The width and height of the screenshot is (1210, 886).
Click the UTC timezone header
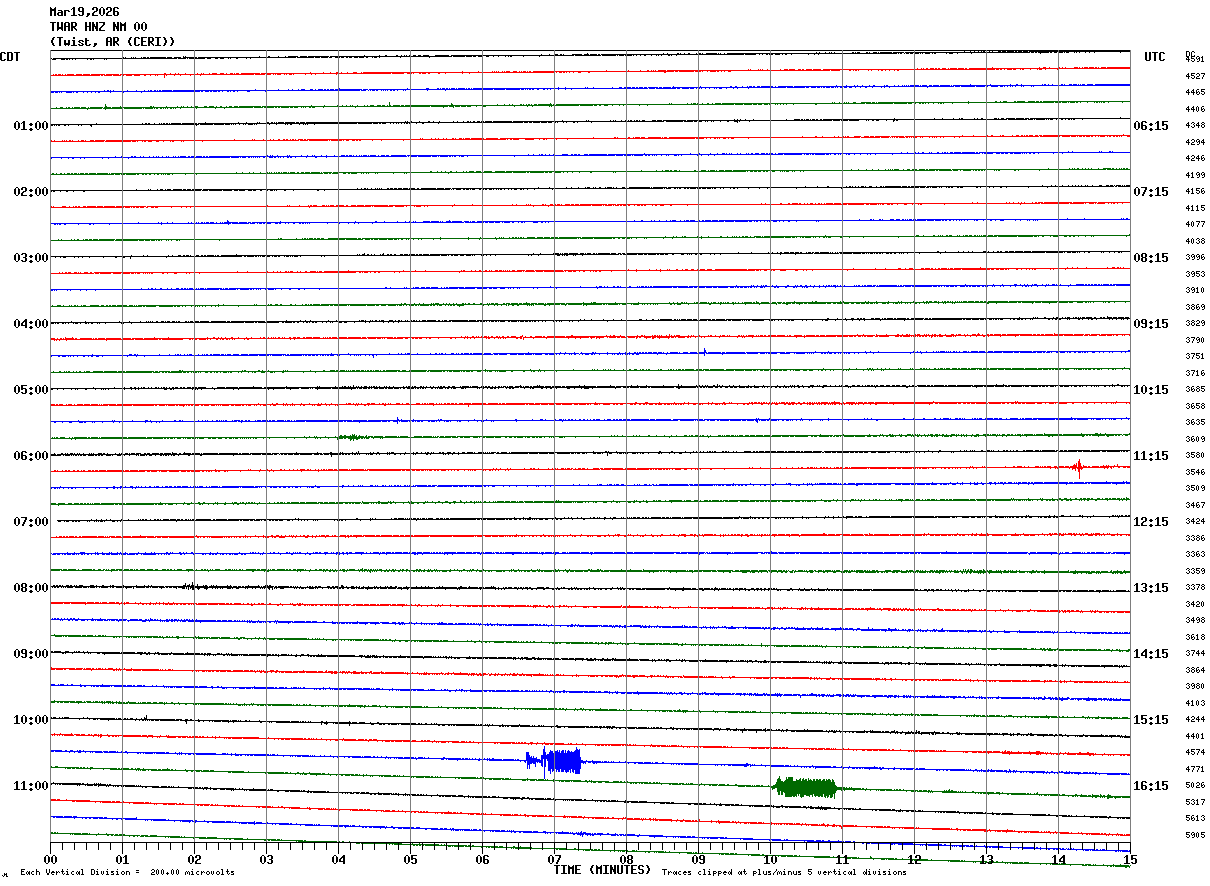pos(1155,57)
